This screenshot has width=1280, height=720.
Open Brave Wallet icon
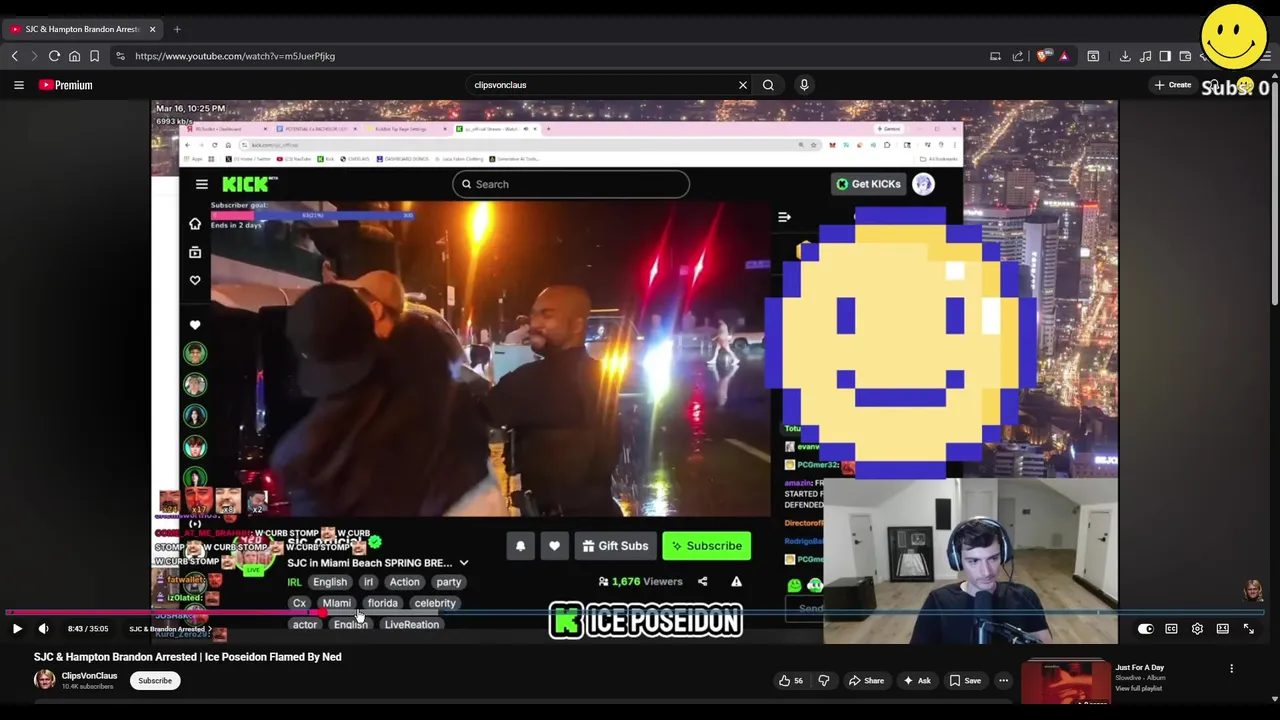click(1185, 56)
